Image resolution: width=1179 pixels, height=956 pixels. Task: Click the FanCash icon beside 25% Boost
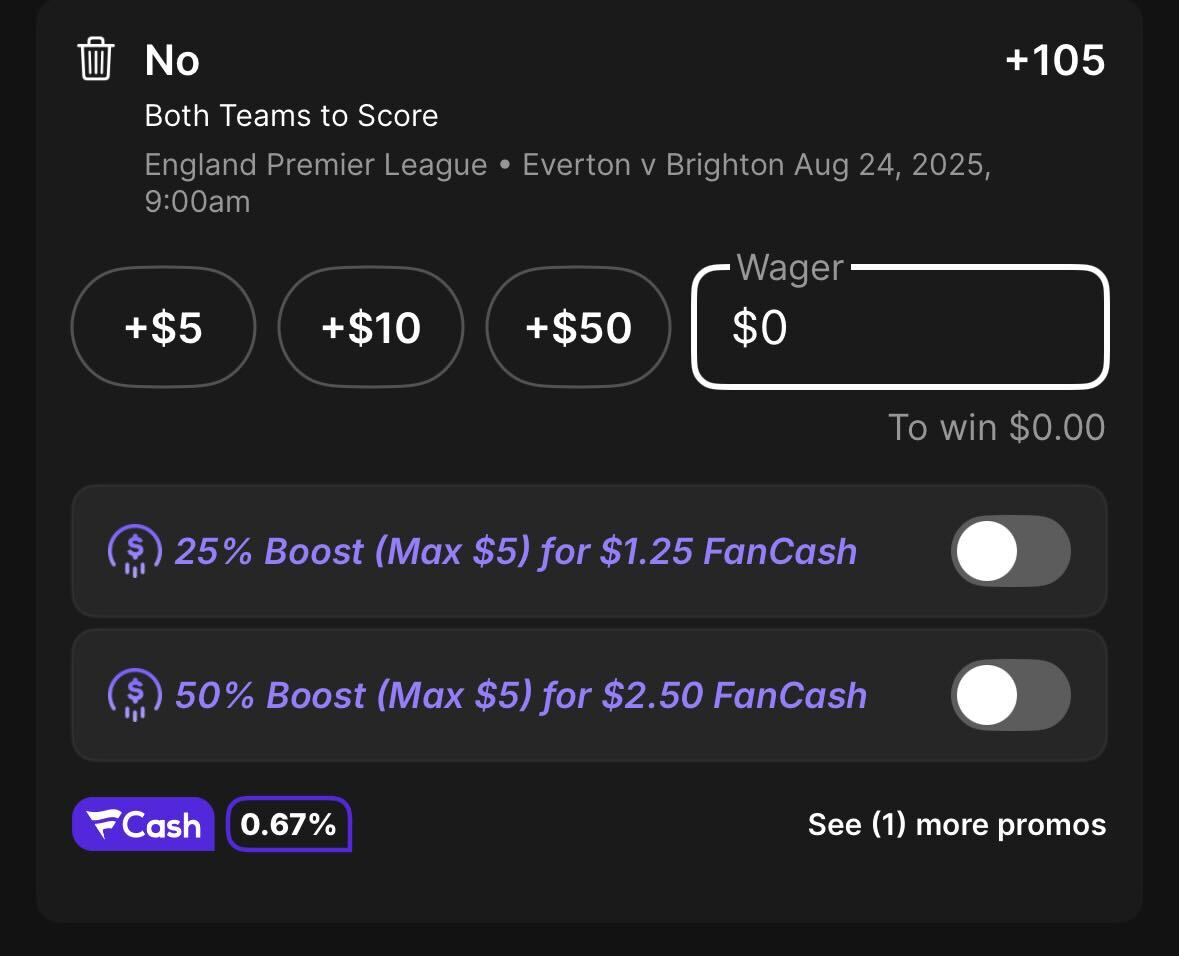pyautogui.click(x=135, y=551)
